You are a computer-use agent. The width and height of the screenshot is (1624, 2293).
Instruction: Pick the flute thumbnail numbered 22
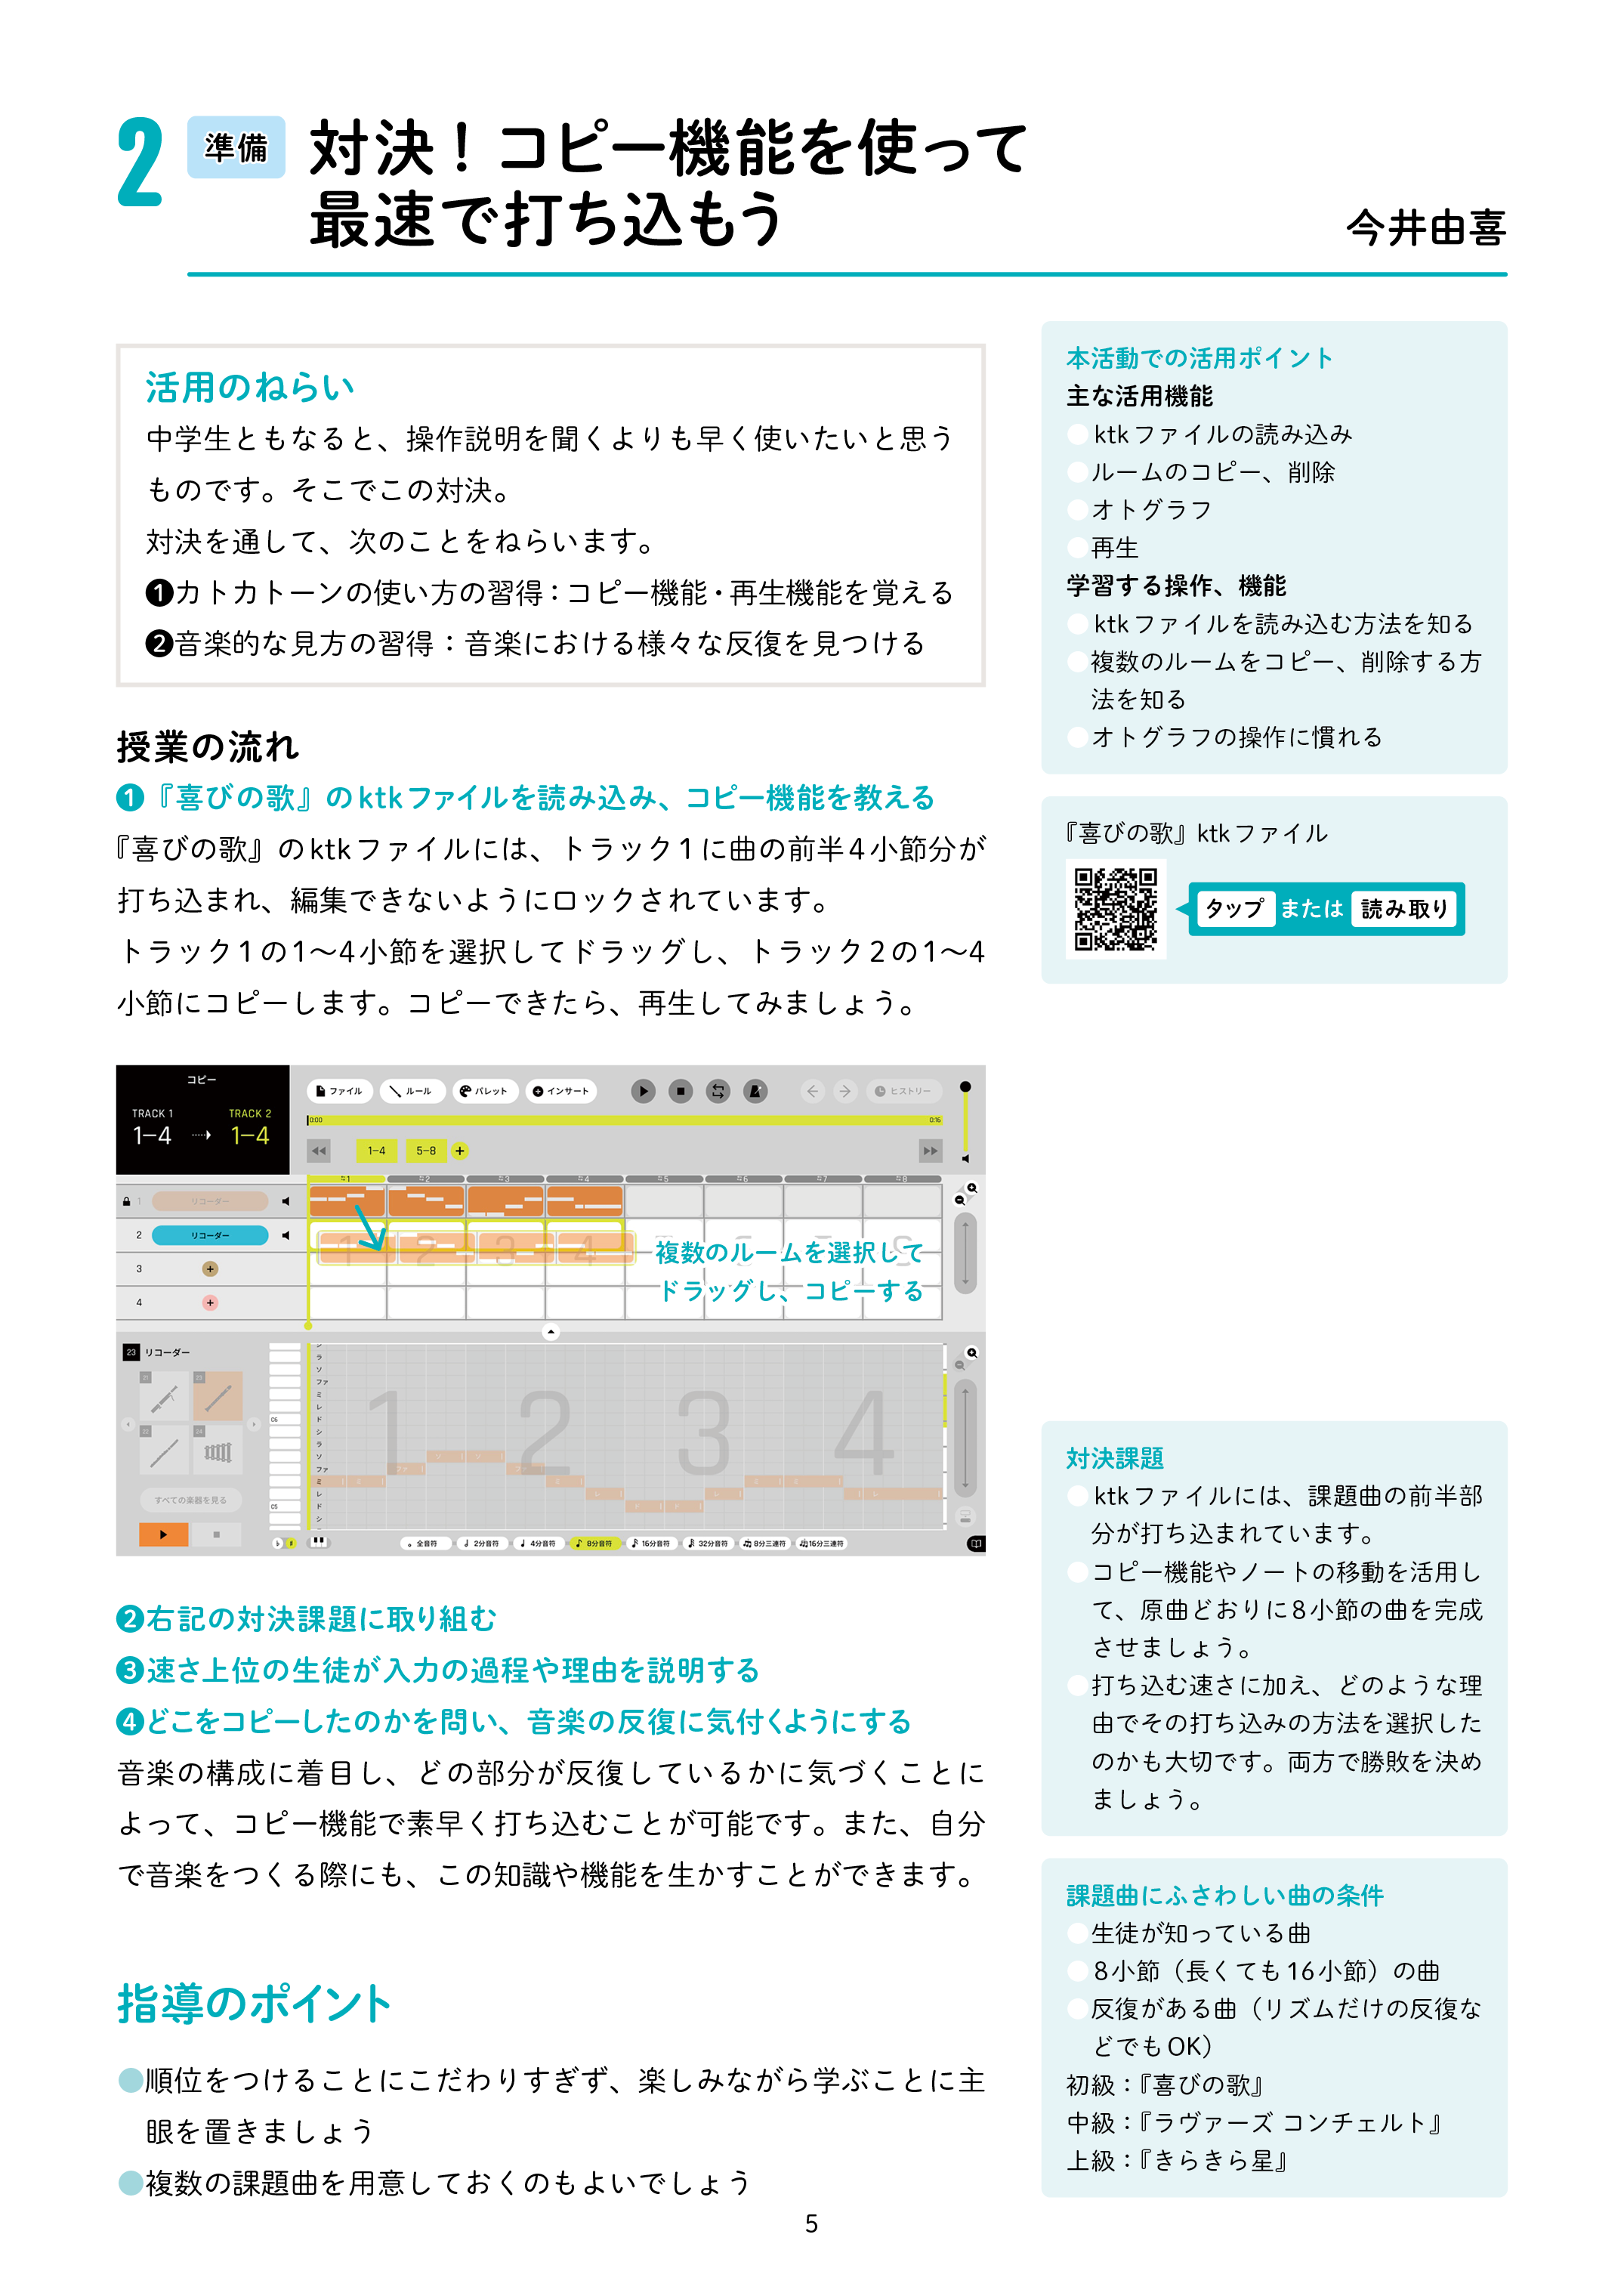(164, 1450)
